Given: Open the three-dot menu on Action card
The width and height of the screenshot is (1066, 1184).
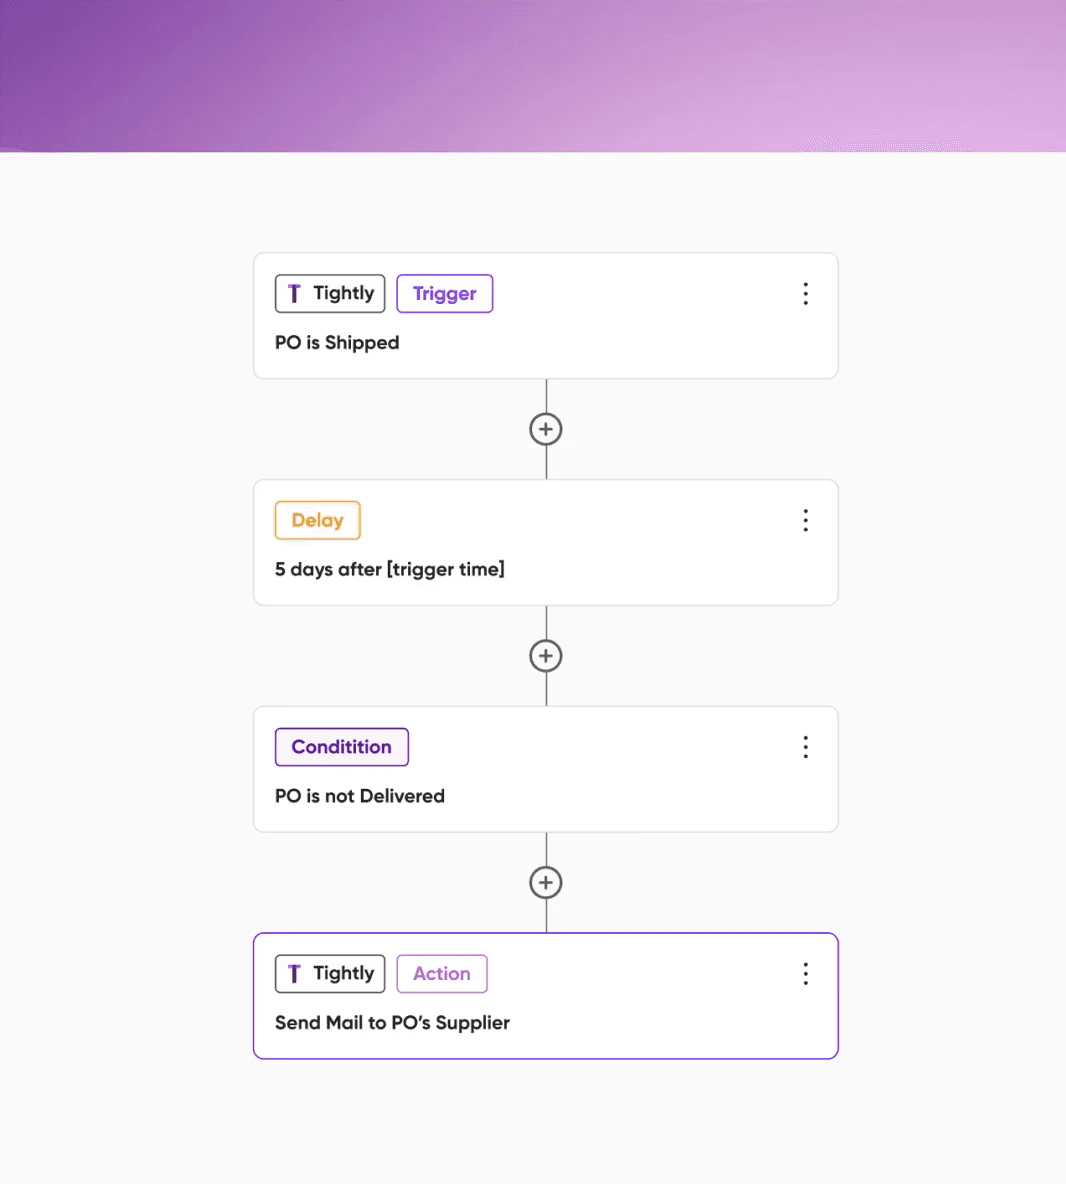Looking at the screenshot, I should click(806, 973).
